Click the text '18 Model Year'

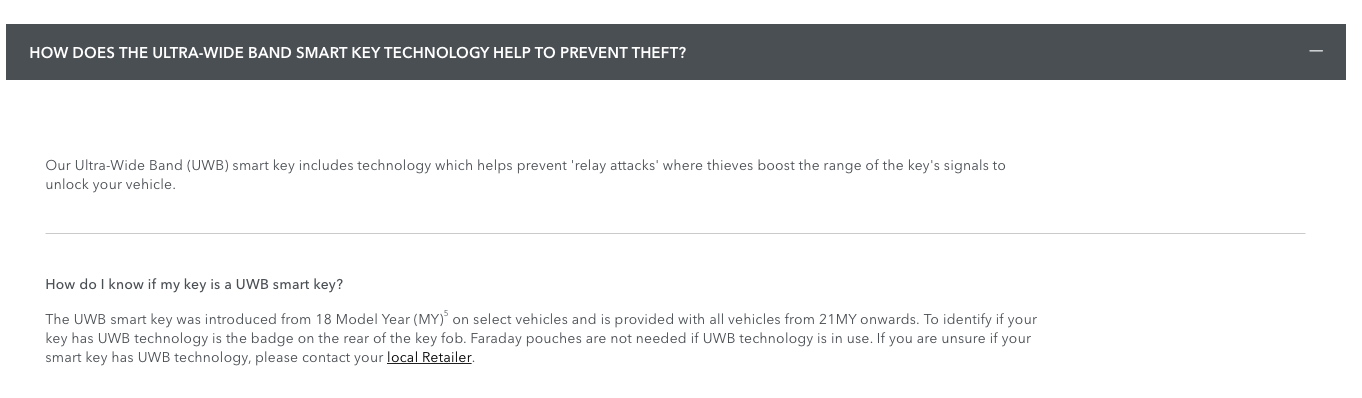363,319
